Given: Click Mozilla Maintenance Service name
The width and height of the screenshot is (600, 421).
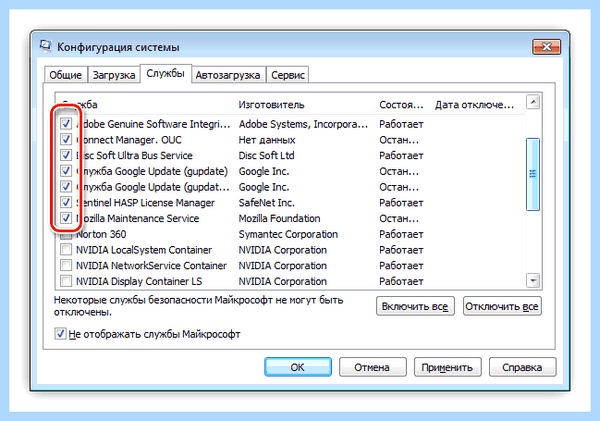Looking at the screenshot, I should [x=137, y=218].
